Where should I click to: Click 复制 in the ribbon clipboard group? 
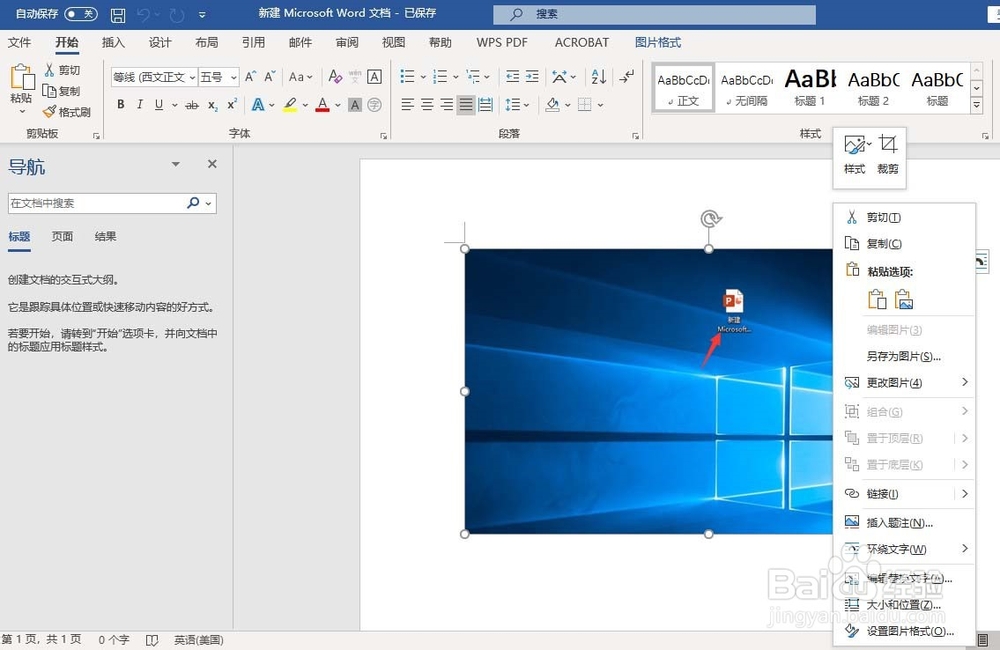pyautogui.click(x=61, y=91)
